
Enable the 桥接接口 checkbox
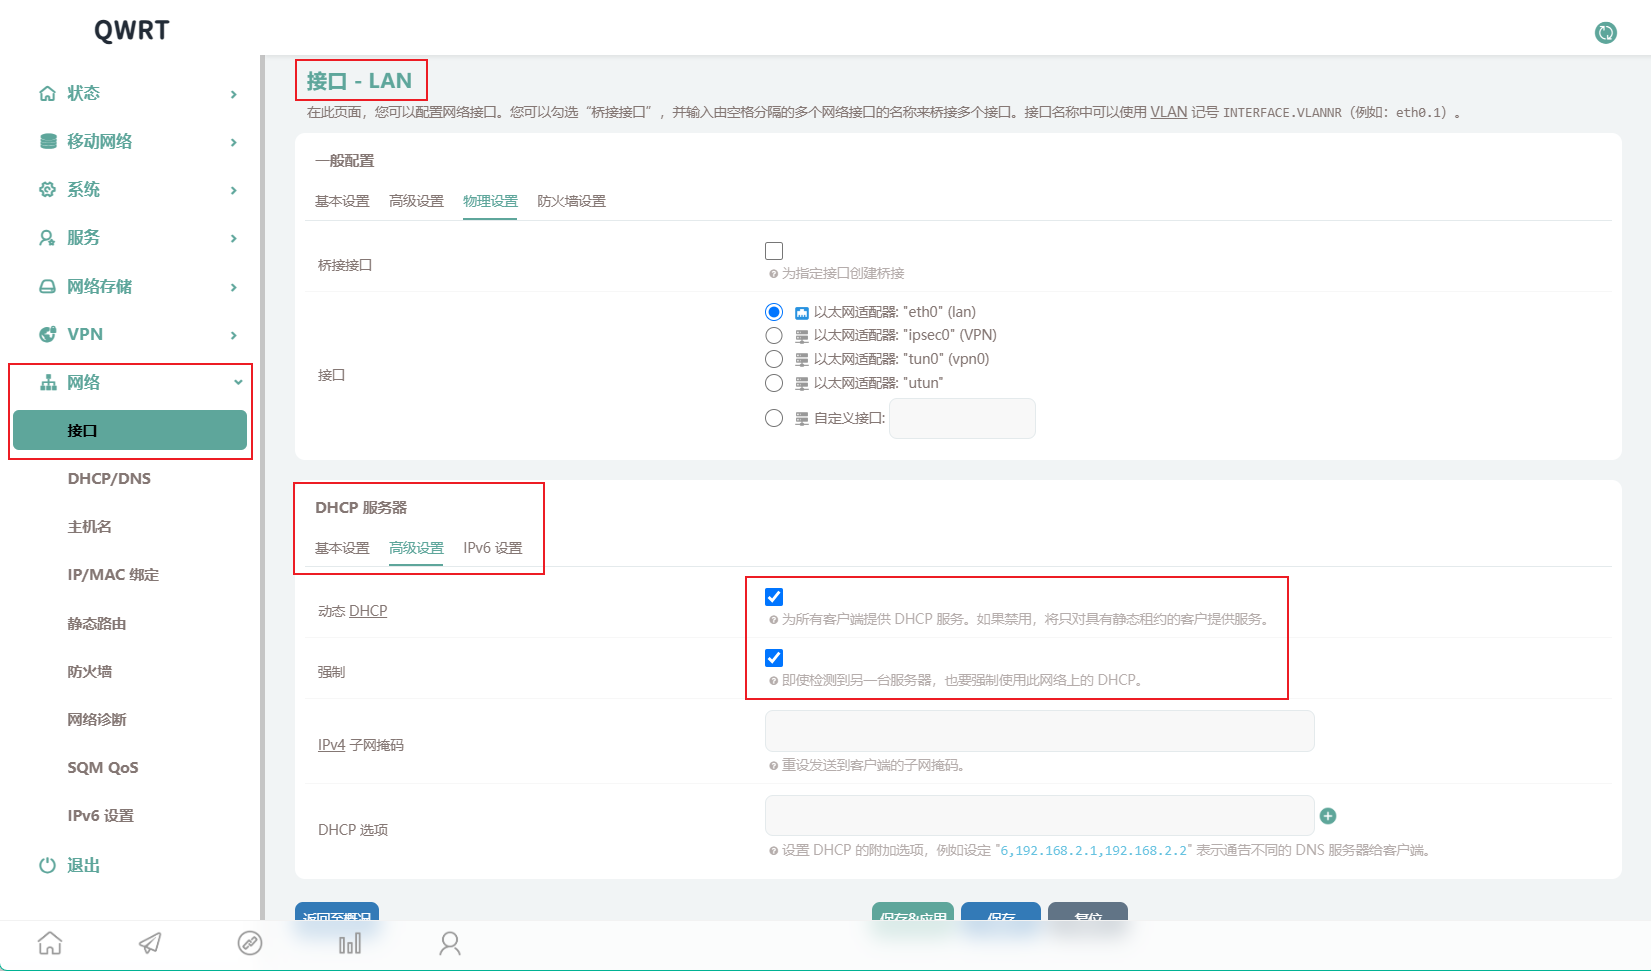click(774, 251)
